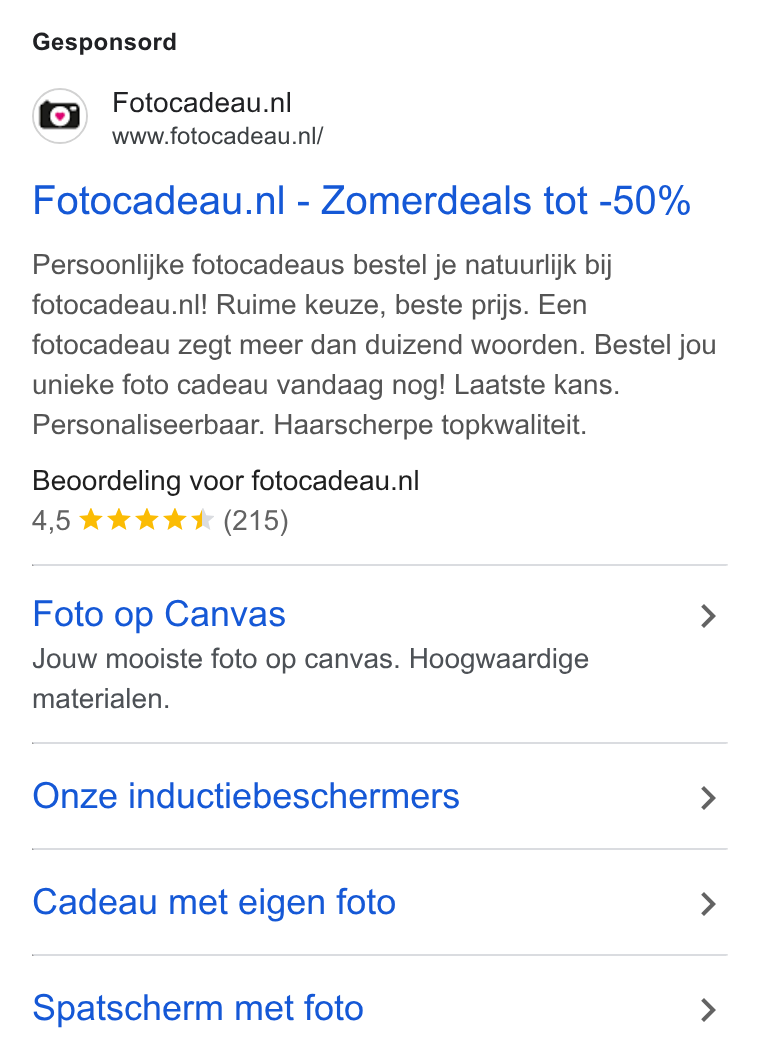
Task: Click the arrow next to Cadeau met eigen foto
Action: coord(708,904)
